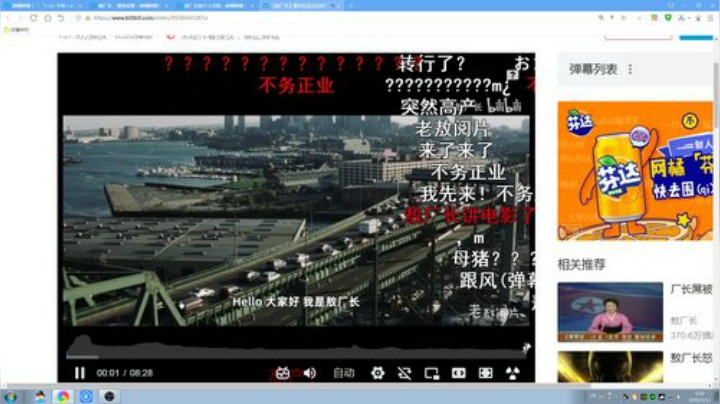The image size is (720, 404).
Task: Switch to the first browser tab
Action: coord(44,6)
